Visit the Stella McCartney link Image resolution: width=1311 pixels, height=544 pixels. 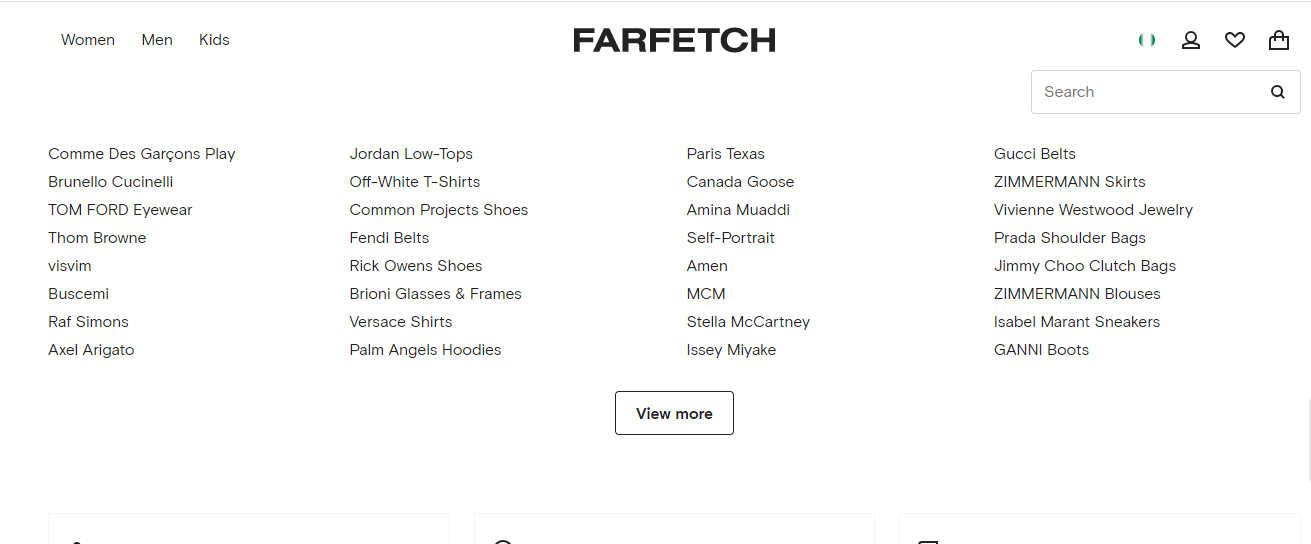(748, 322)
